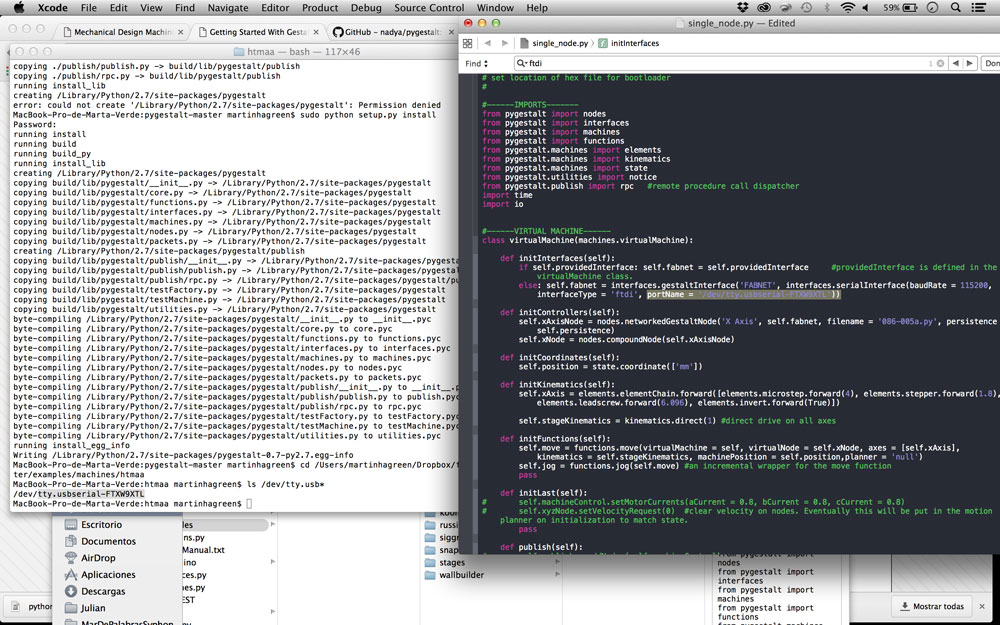
Task: Go back in Xcode editor history
Action: point(488,43)
